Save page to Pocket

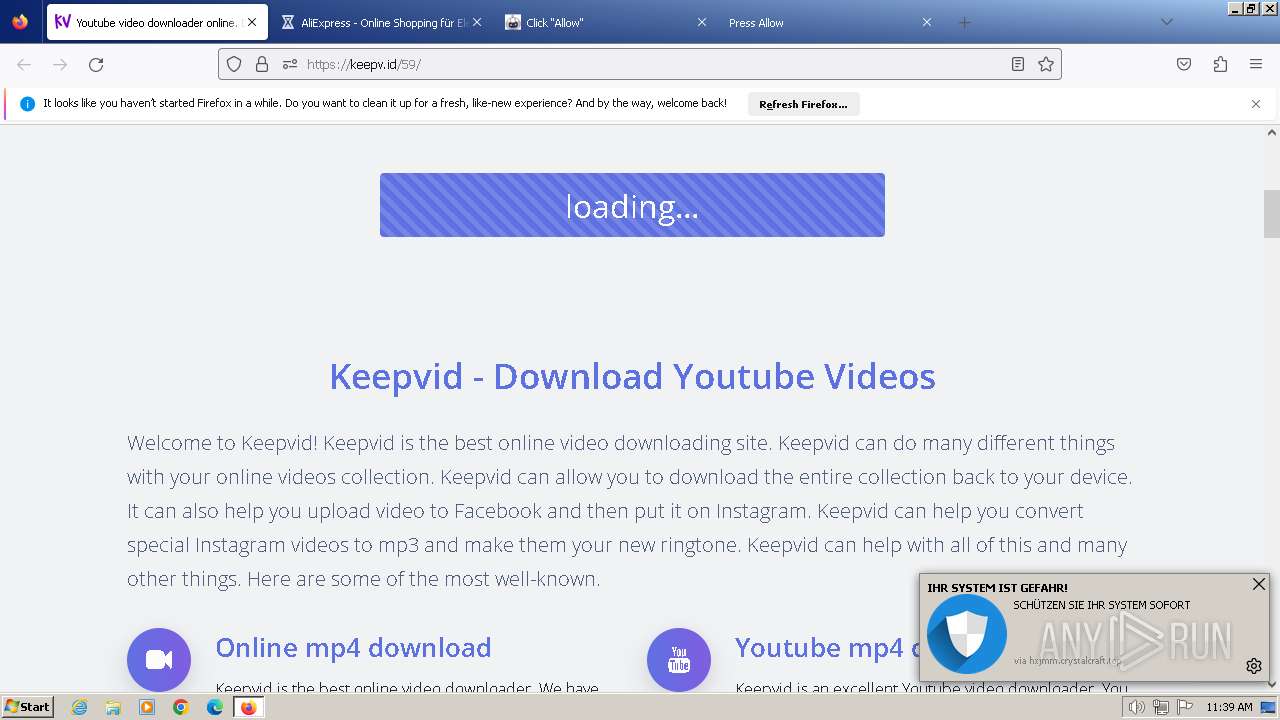(1184, 64)
